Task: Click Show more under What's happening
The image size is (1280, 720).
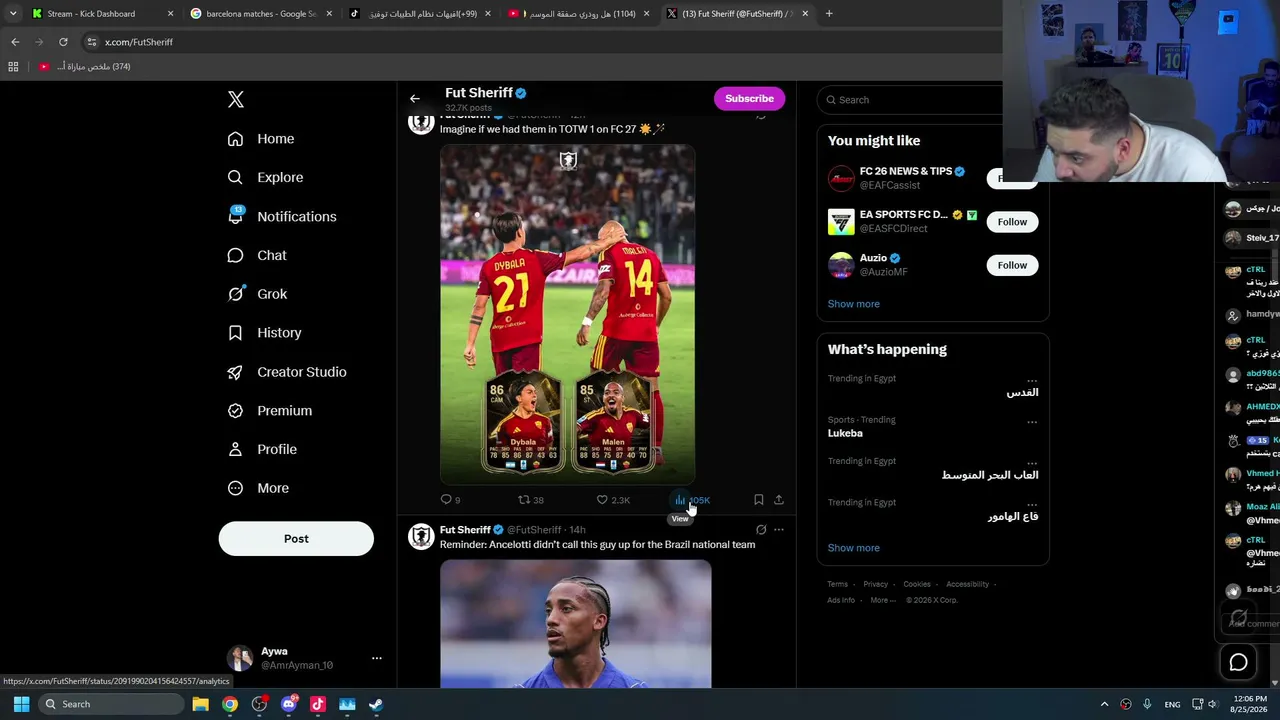Action: coord(854,548)
